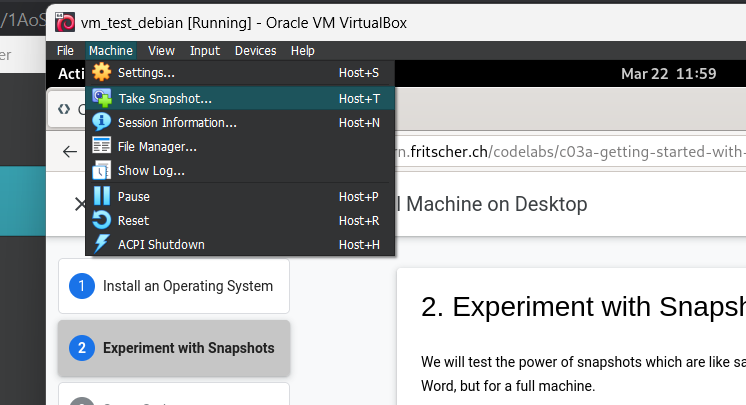Select step 2 Experiment with Snapshots
Screen dimensions: 746x405
174,348
